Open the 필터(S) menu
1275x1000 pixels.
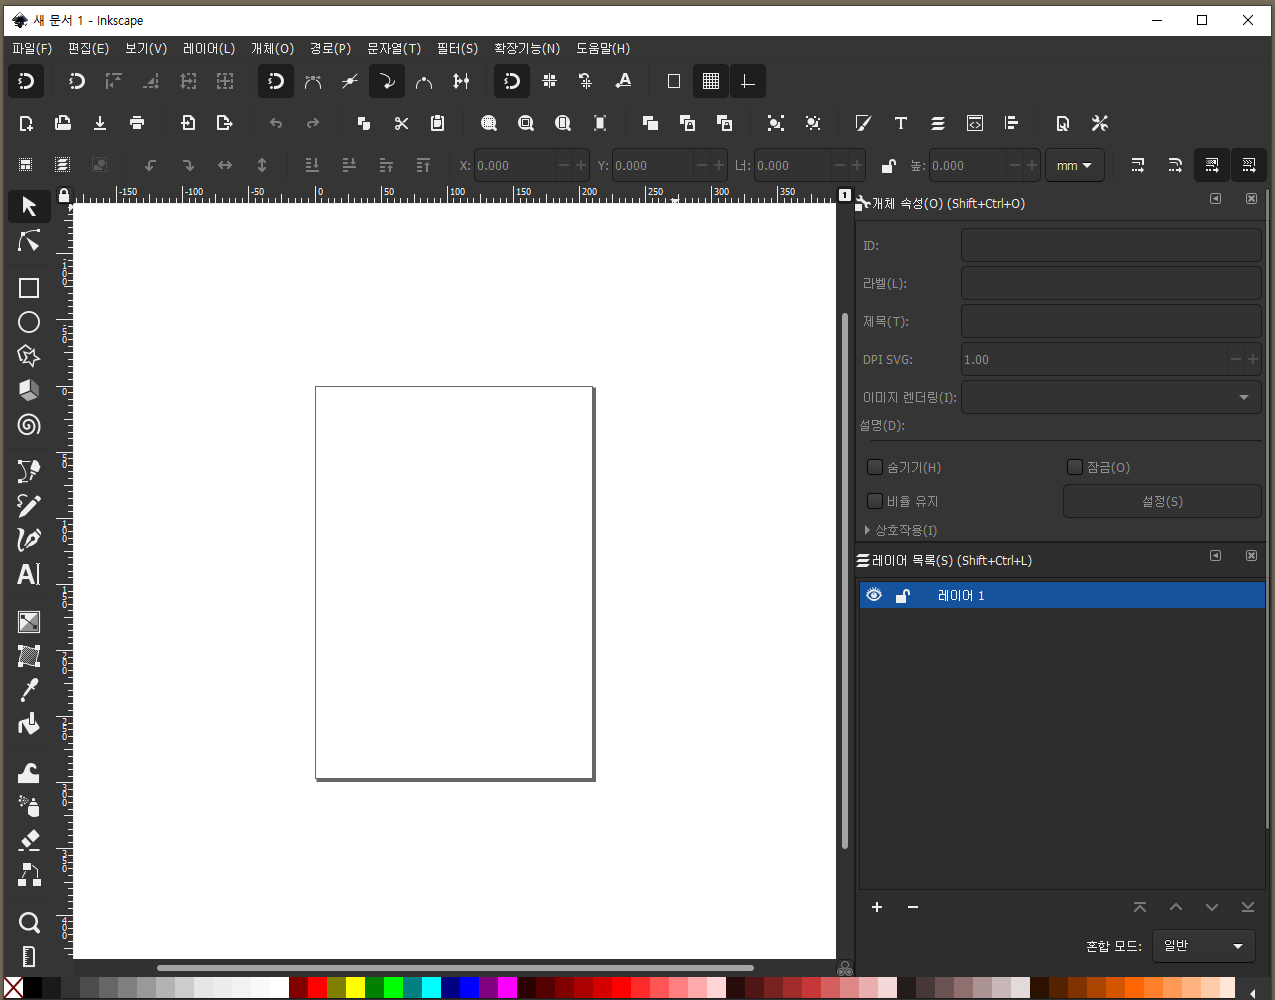(457, 48)
